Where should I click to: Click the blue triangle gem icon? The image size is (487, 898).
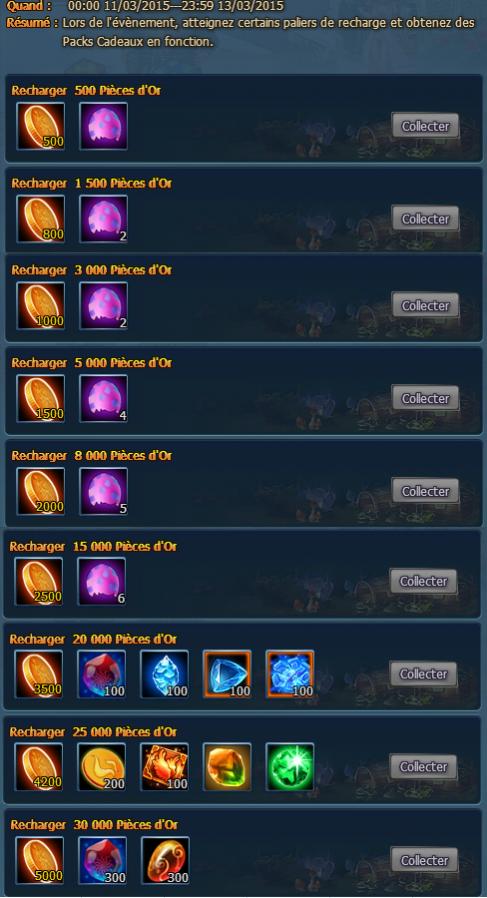[227, 674]
